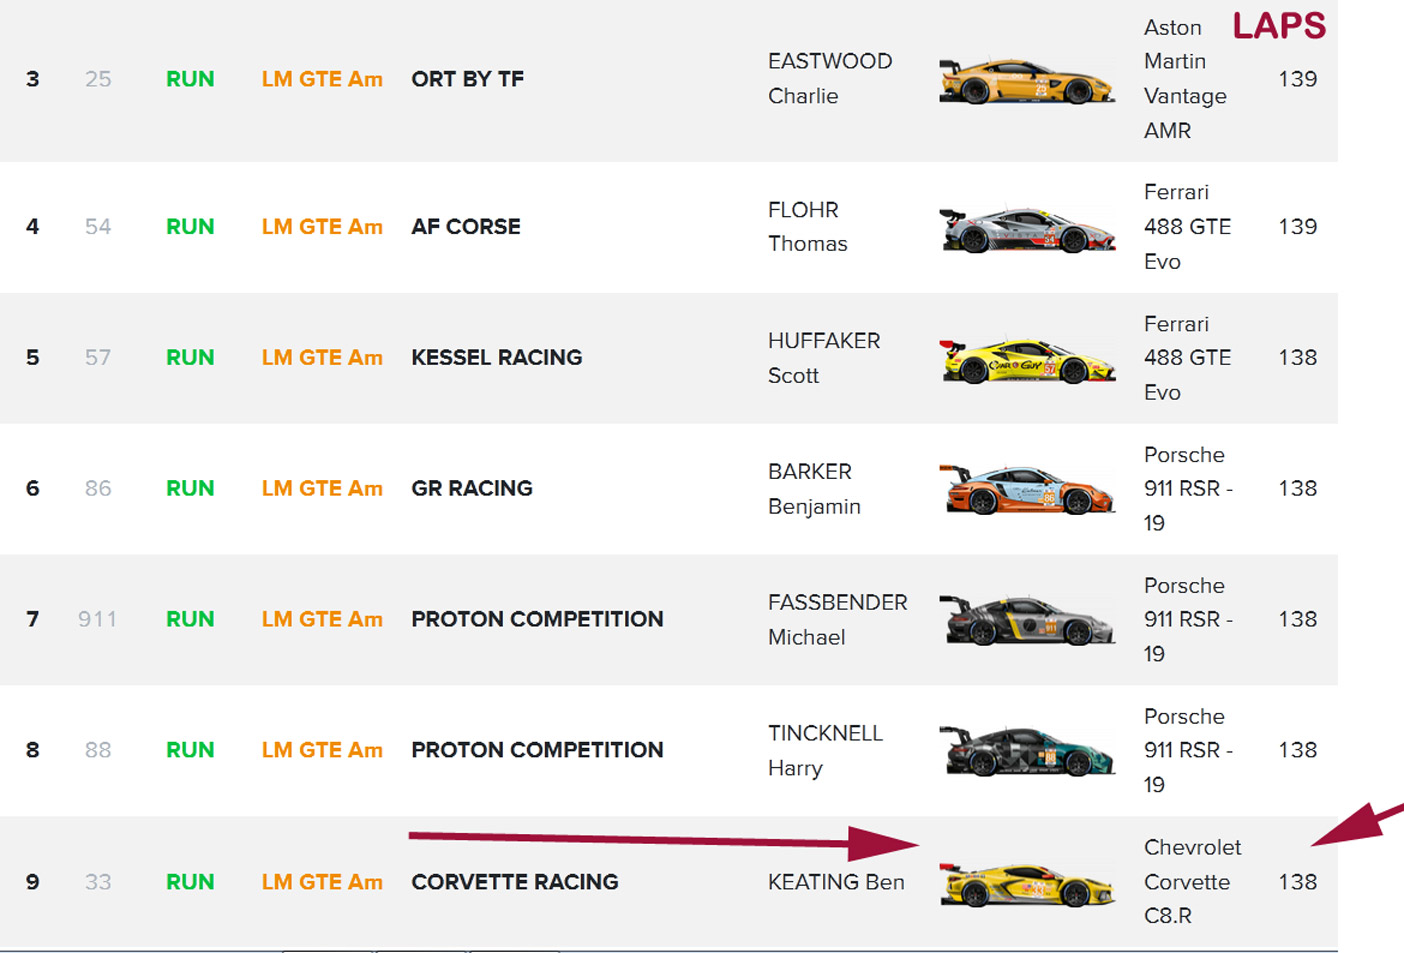Viewport: 1404px width, 953px height.
Task: Click the silver AF Corse Ferrari car image
Action: pos(1026,229)
